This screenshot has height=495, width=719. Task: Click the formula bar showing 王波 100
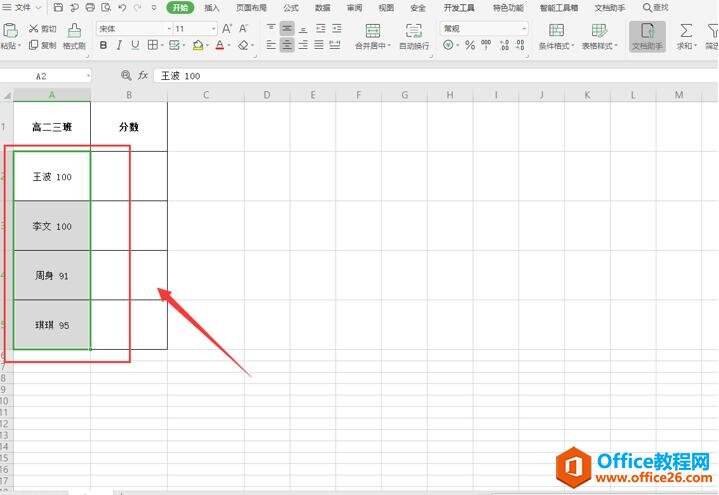pyautogui.click(x=435, y=76)
